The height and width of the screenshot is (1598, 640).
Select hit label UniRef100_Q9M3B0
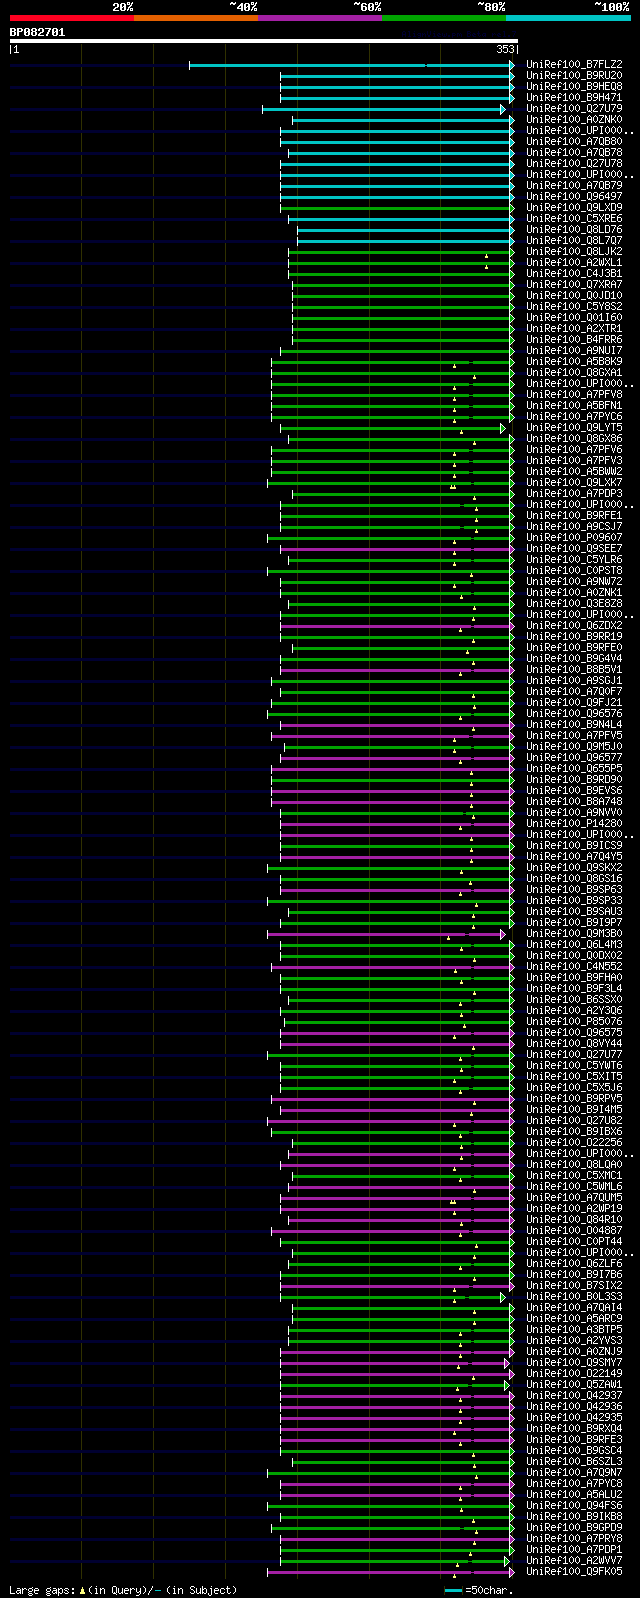click(x=574, y=934)
